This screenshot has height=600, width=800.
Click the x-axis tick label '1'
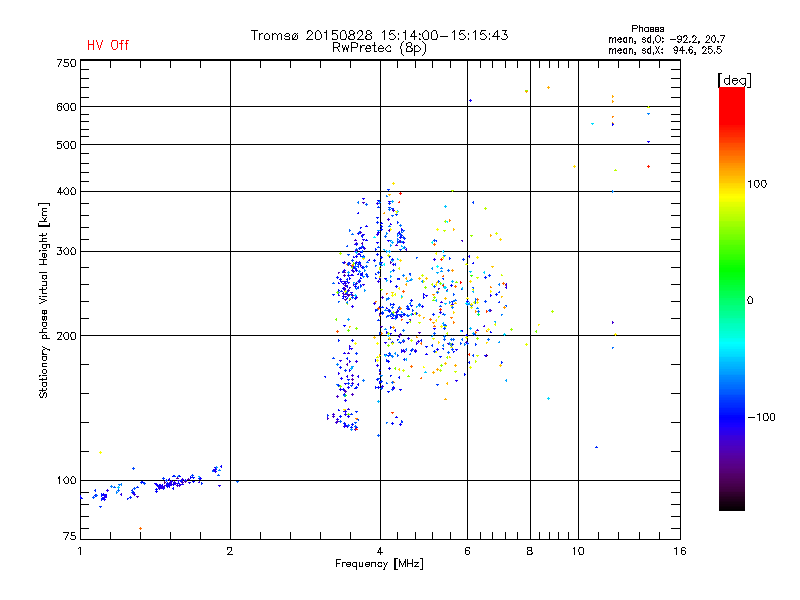coord(80,551)
